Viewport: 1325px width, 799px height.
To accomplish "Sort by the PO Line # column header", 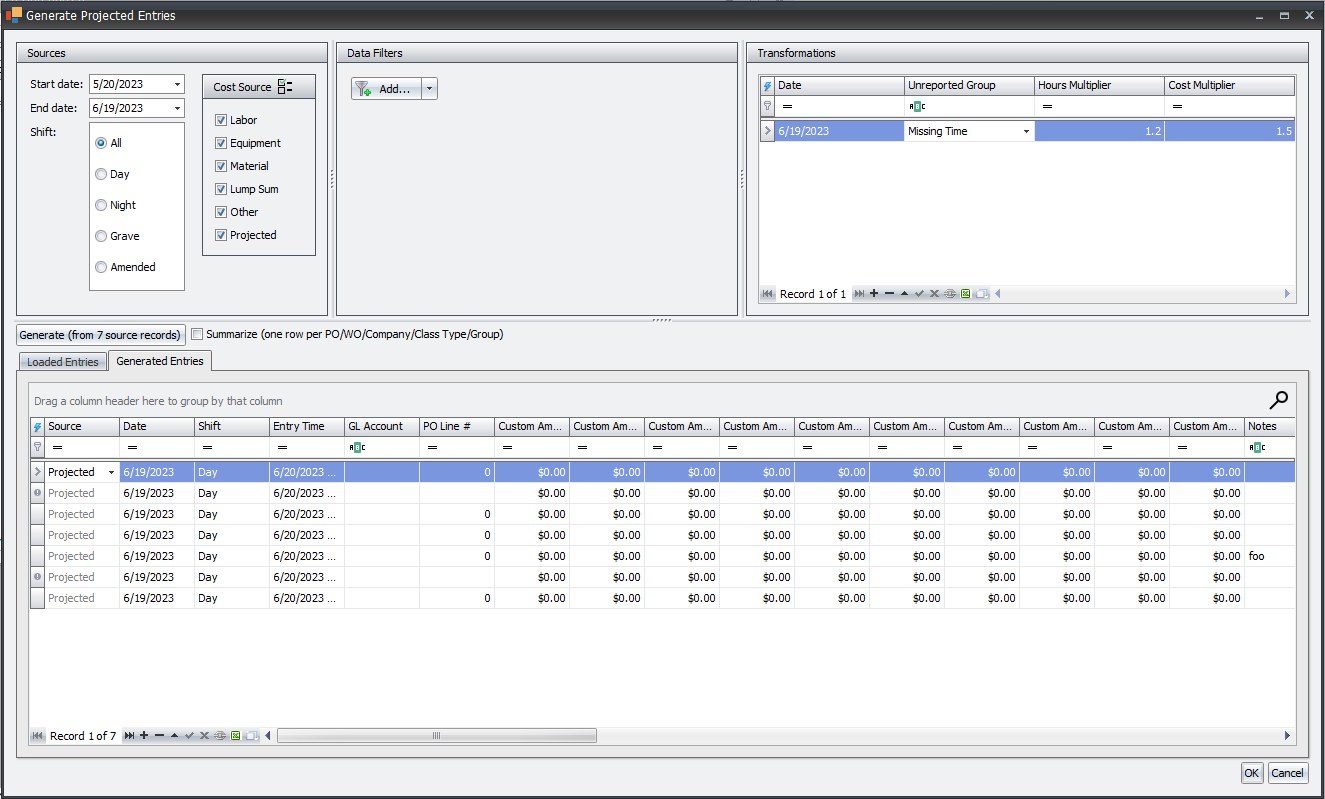I will (x=457, y=426).
